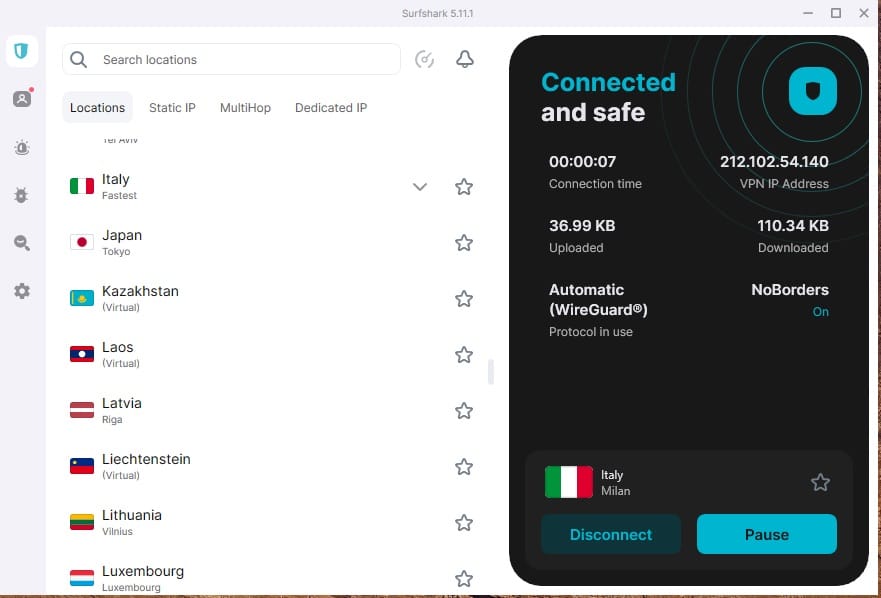Click the locations list scrollbar thumb

(x=491, y=372)
